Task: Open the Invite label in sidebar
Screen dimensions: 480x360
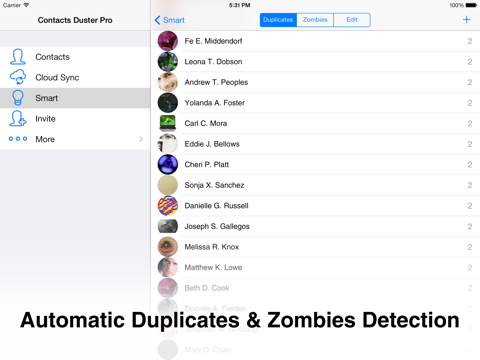Action: [45, 119]
